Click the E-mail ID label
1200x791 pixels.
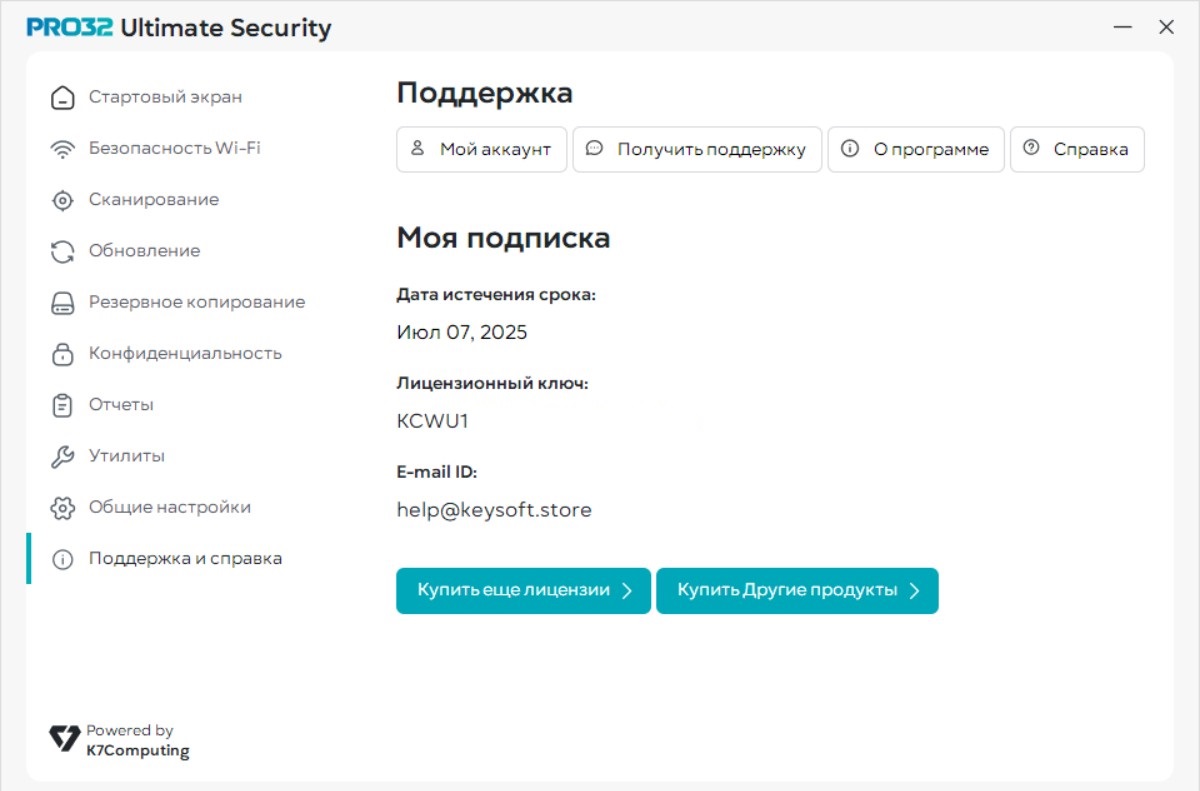[x=437, y=472]
